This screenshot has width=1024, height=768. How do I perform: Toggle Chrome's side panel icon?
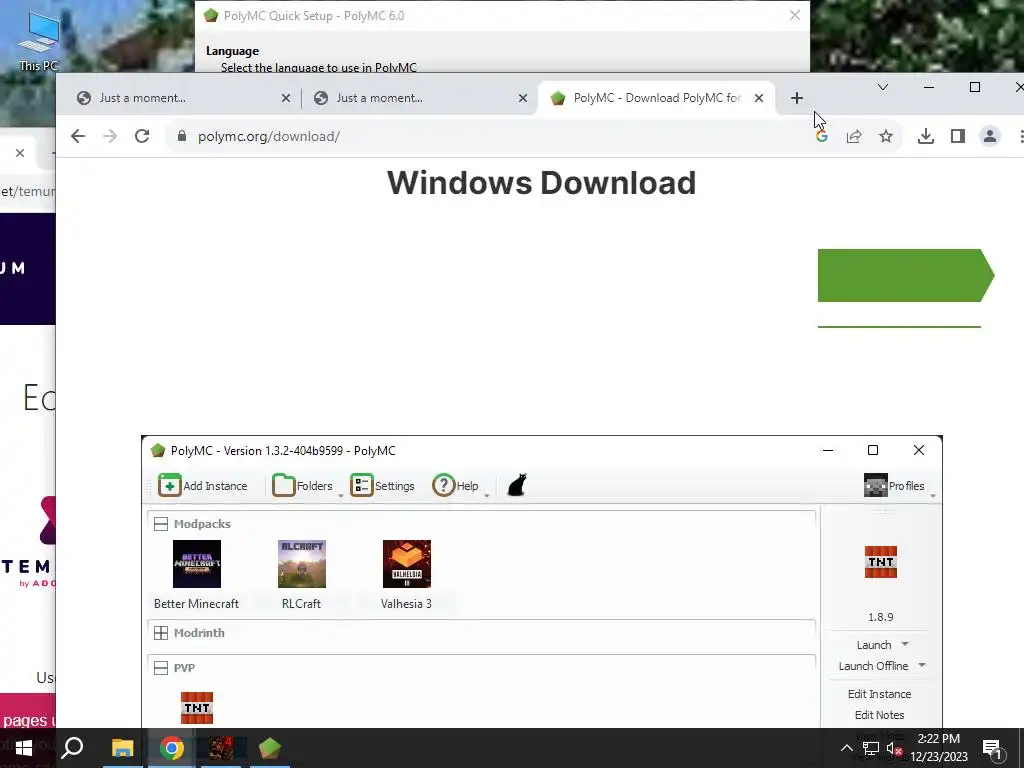coord(957,136)
